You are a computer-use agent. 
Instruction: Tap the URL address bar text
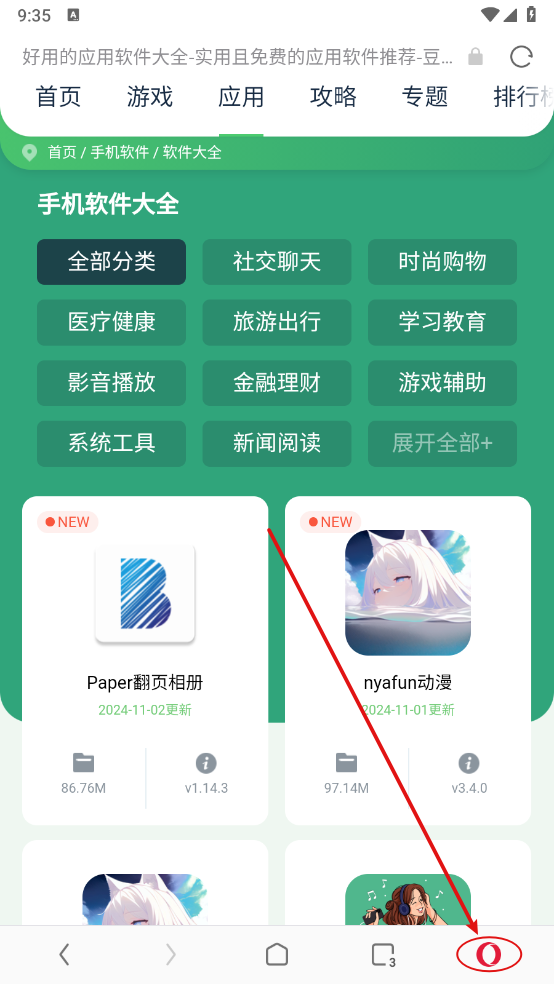(237, 57)
